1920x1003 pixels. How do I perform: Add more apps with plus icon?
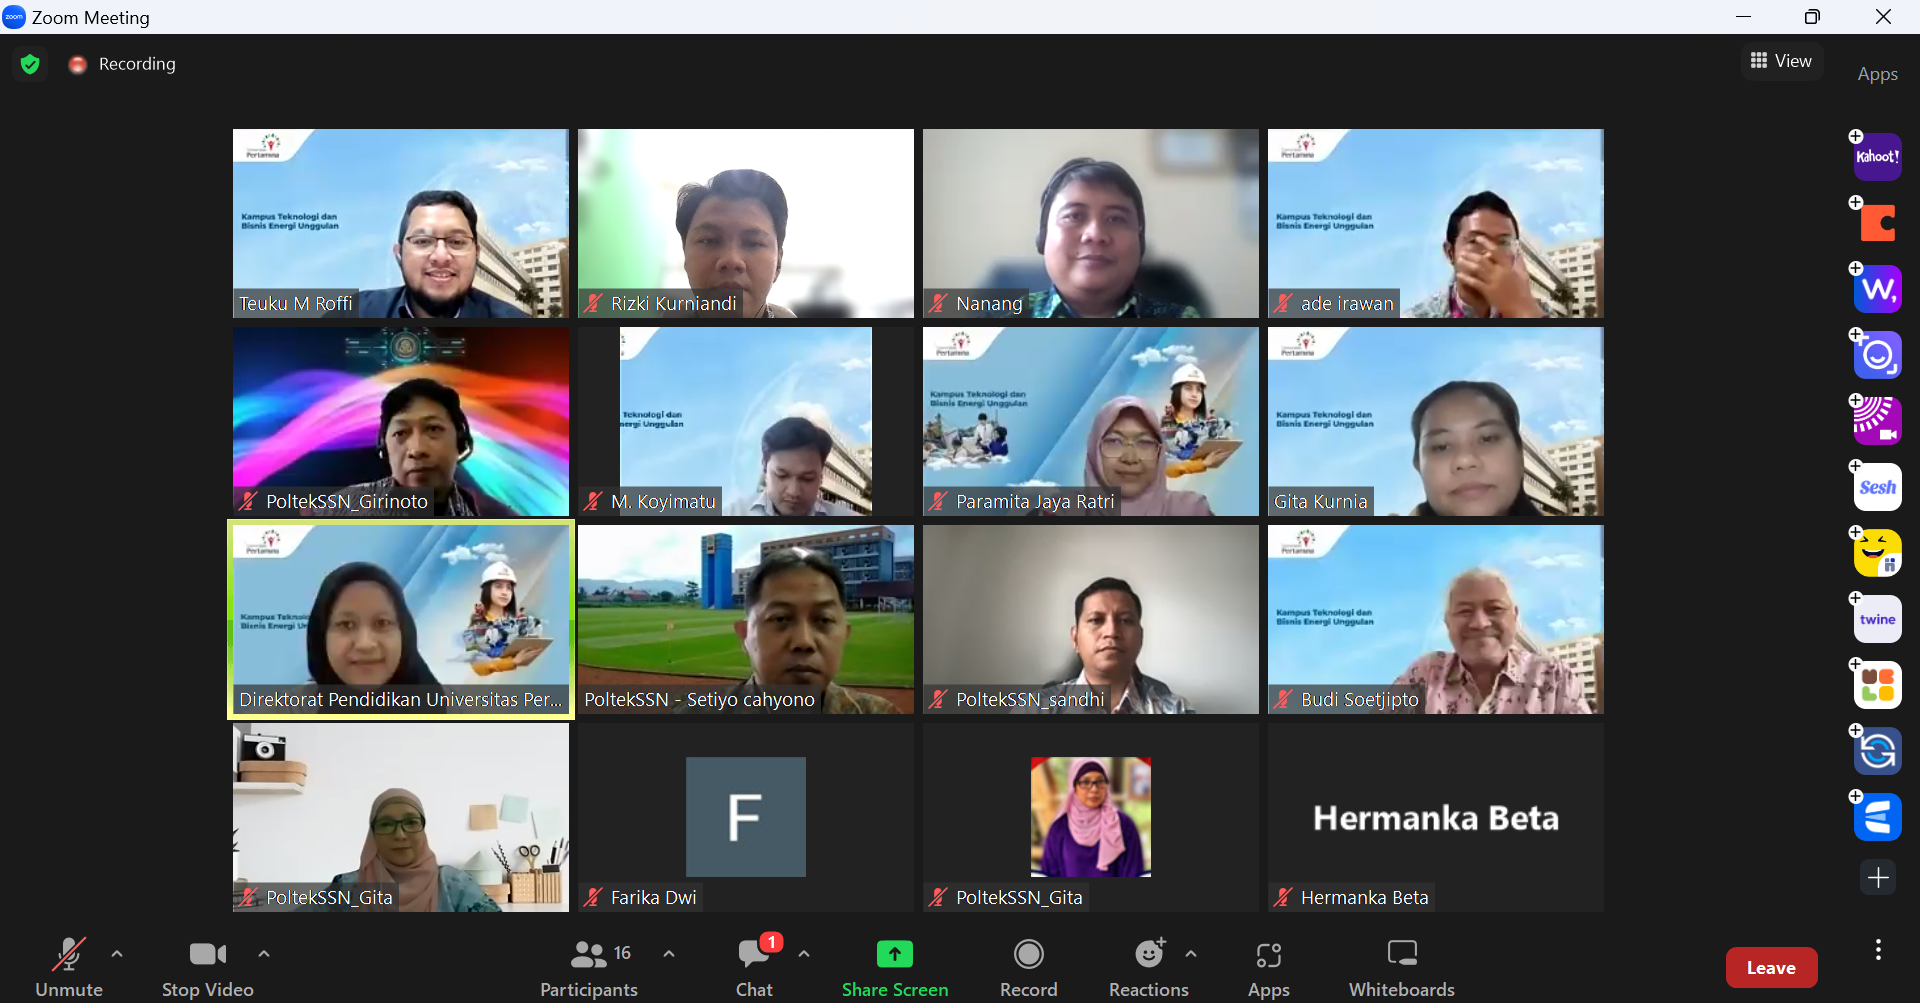[1877, 878]
